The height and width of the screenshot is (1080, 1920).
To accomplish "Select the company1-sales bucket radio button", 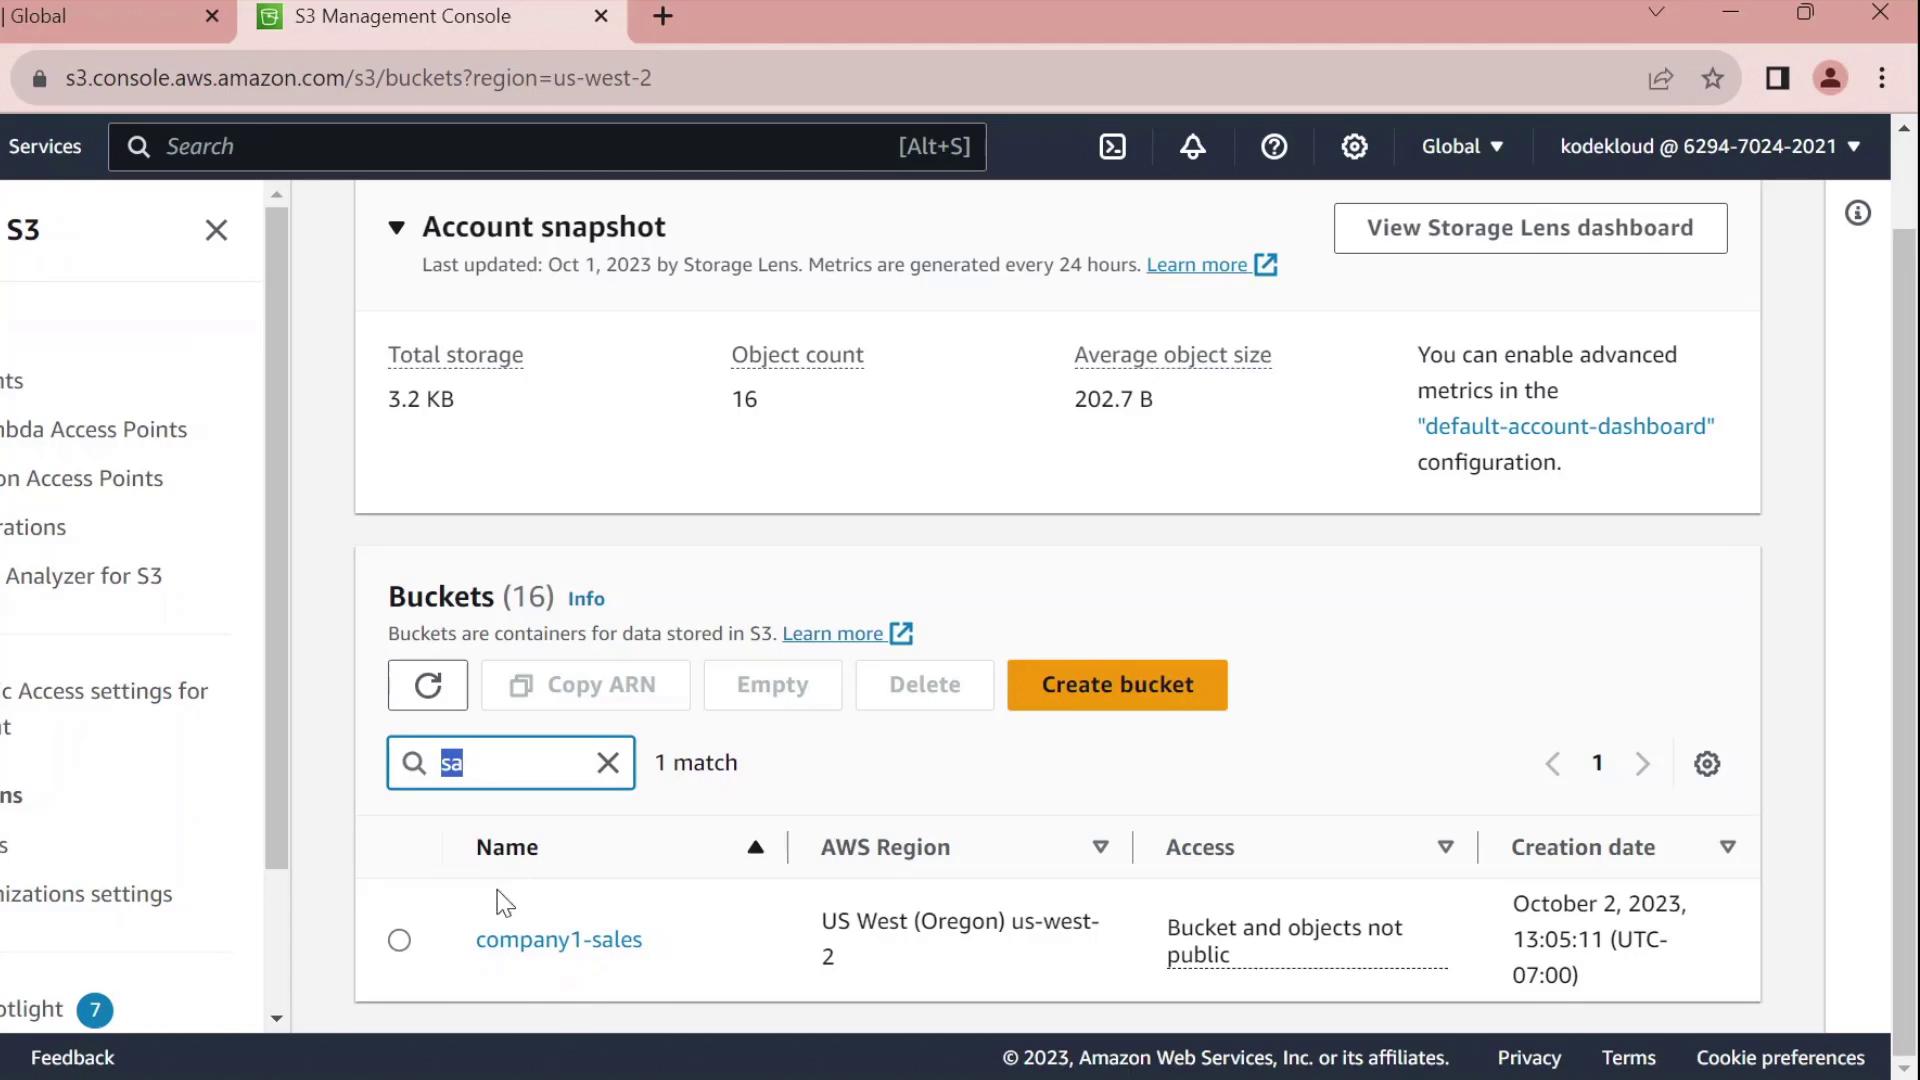I will 399,940.
